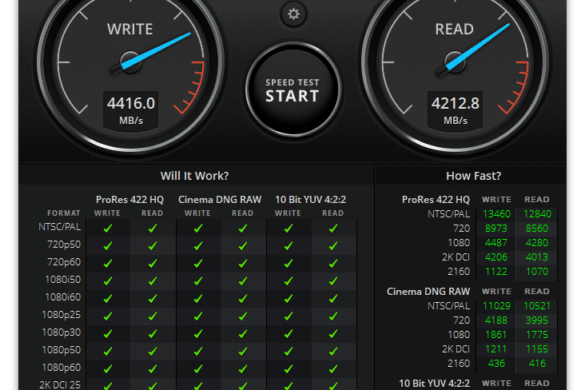Select the 1070 read value for 2160
The image size is (585, 390).
(x=537, y=271)
